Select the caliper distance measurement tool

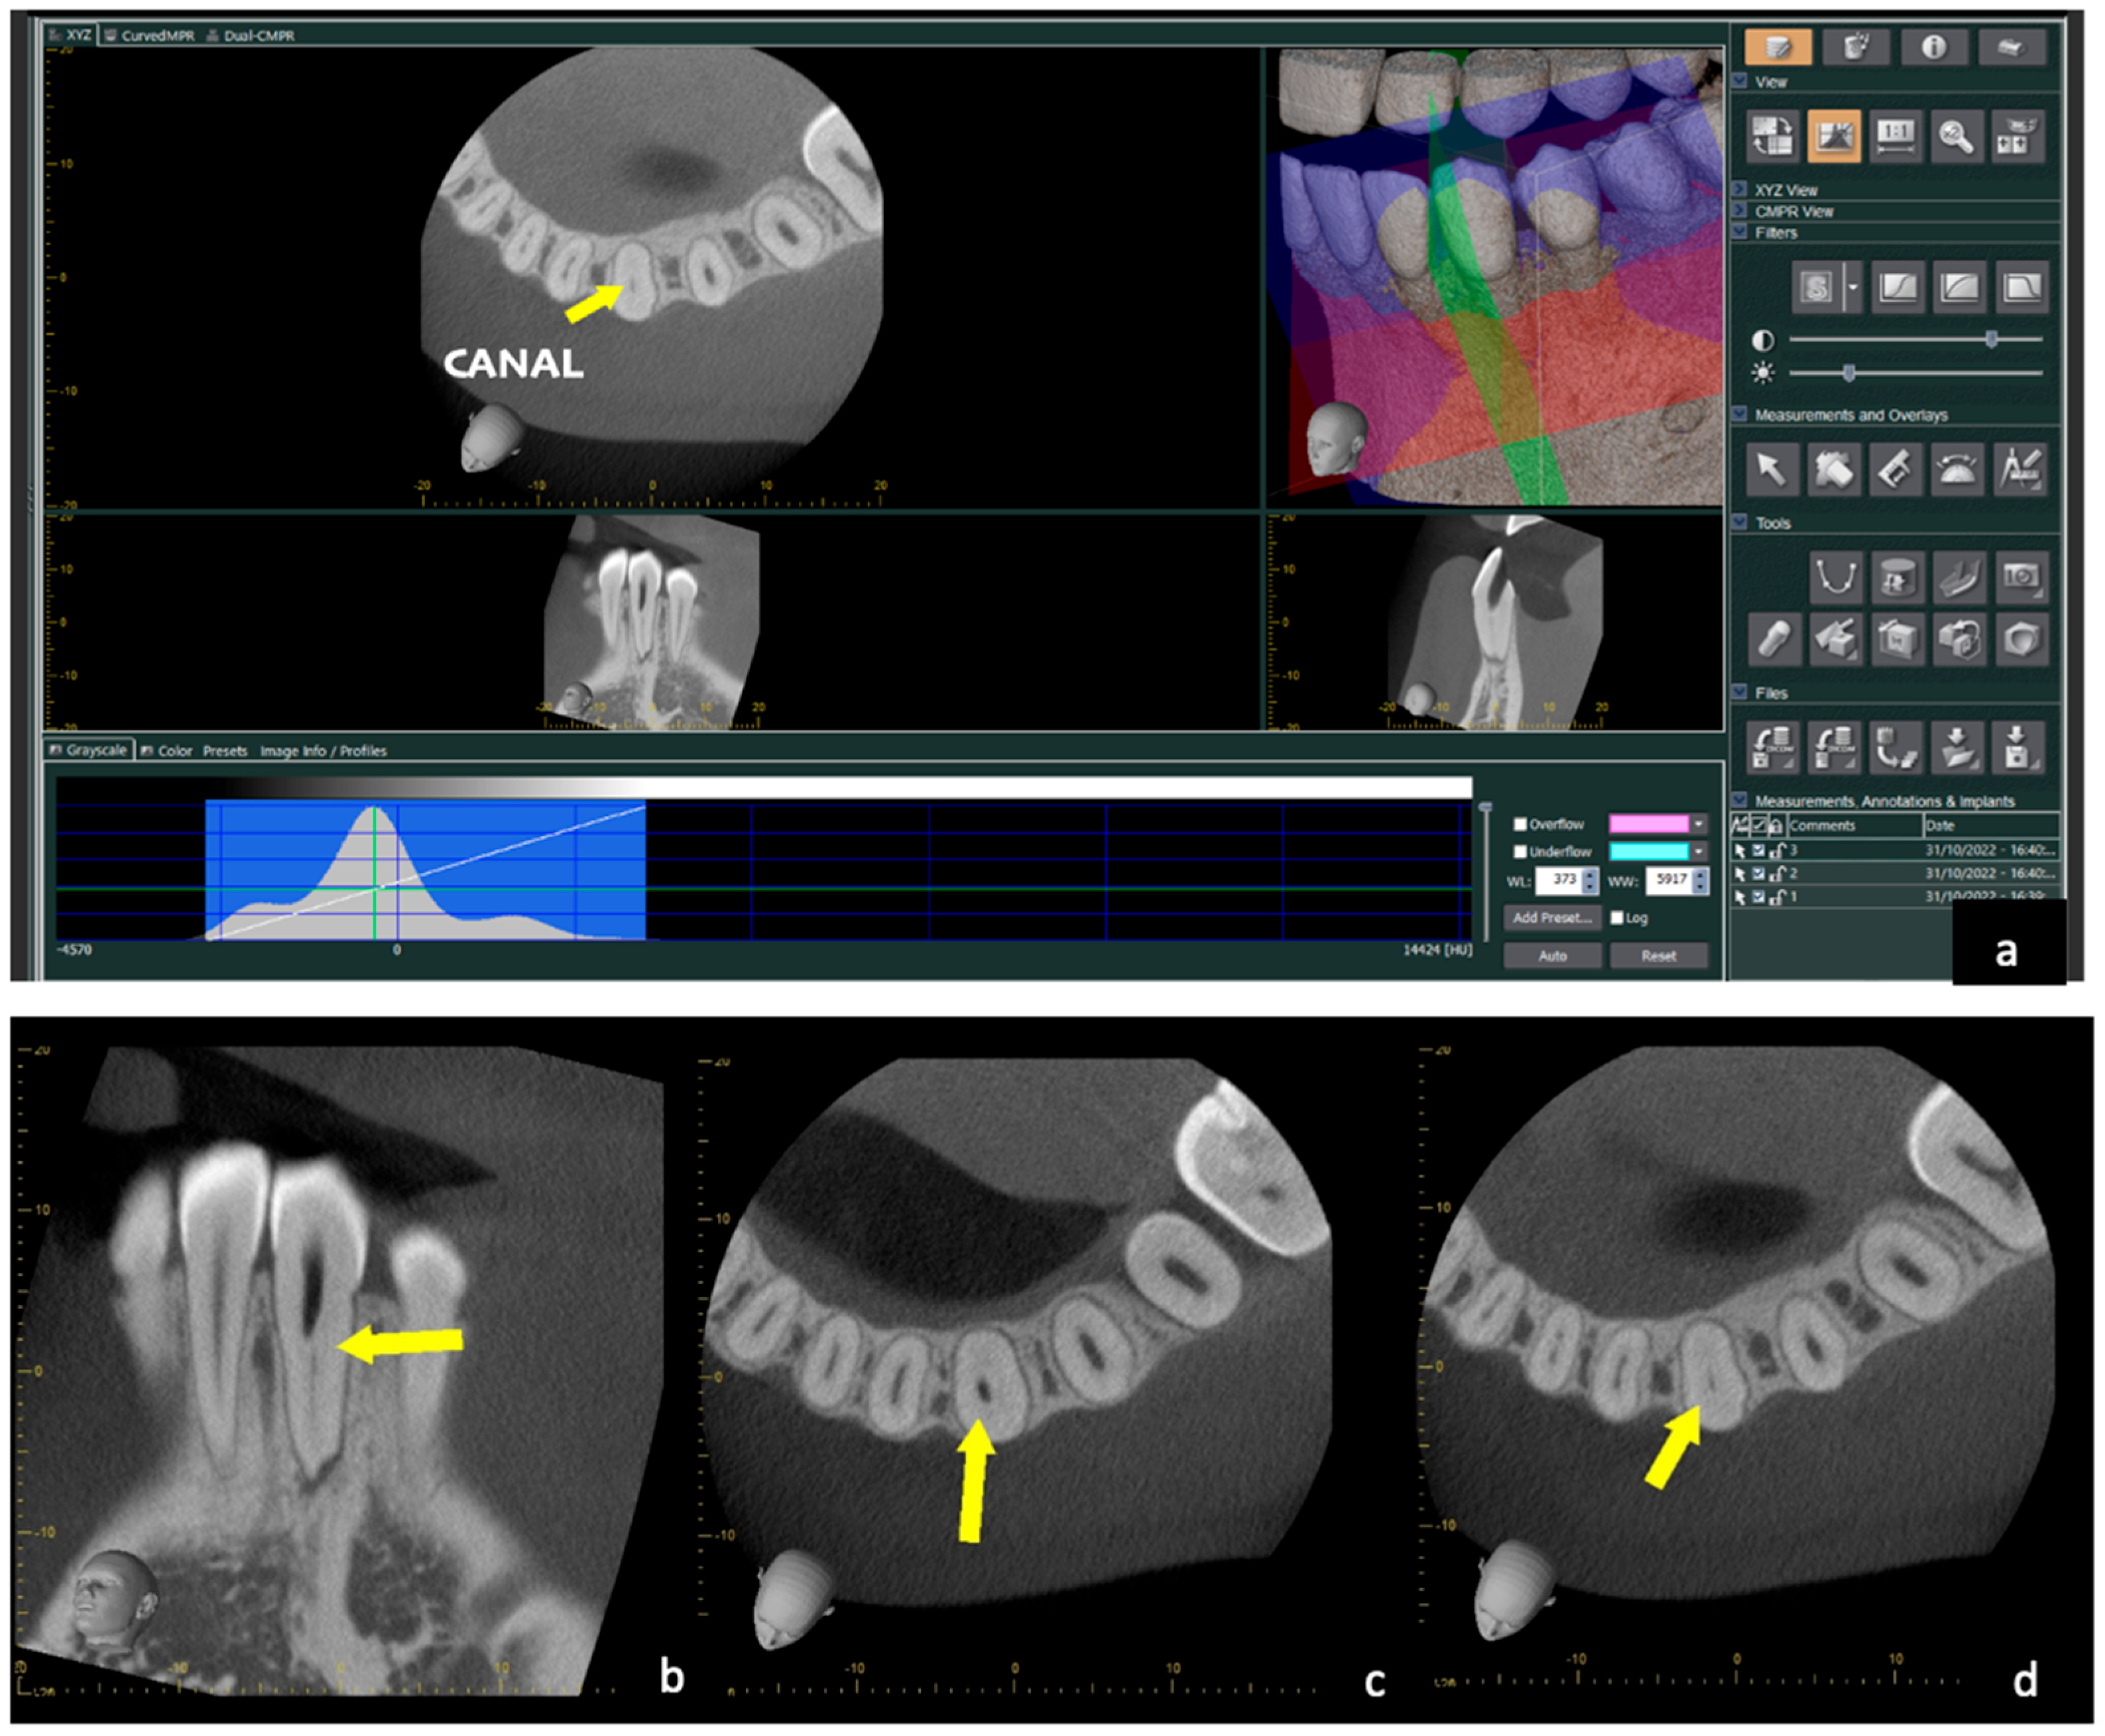tap(1895, 469)
